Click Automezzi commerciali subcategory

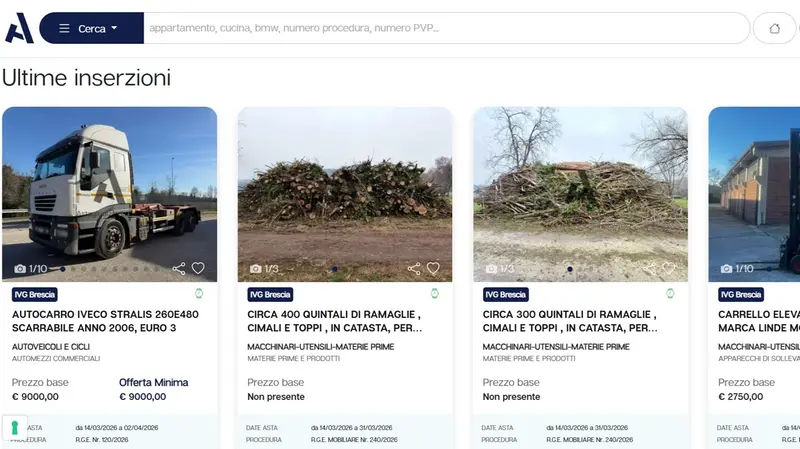tap(56, 359)
